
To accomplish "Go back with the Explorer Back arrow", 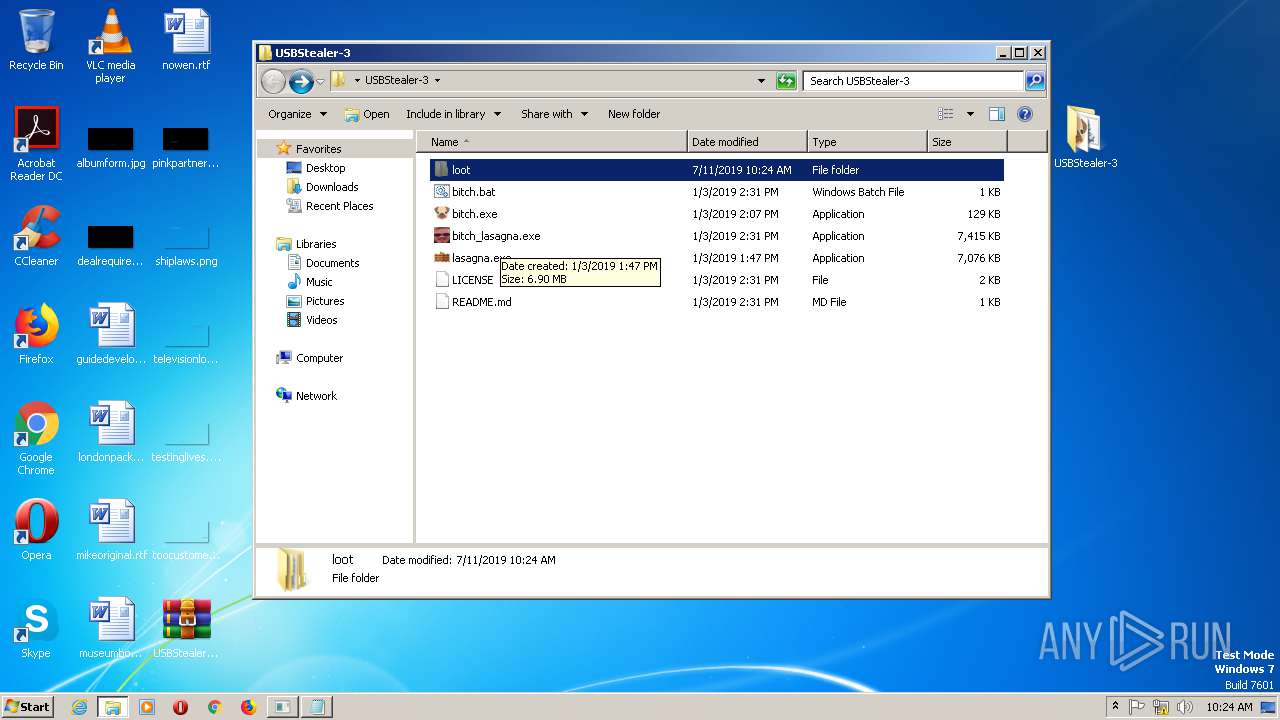I will click(x=273, y=81).
